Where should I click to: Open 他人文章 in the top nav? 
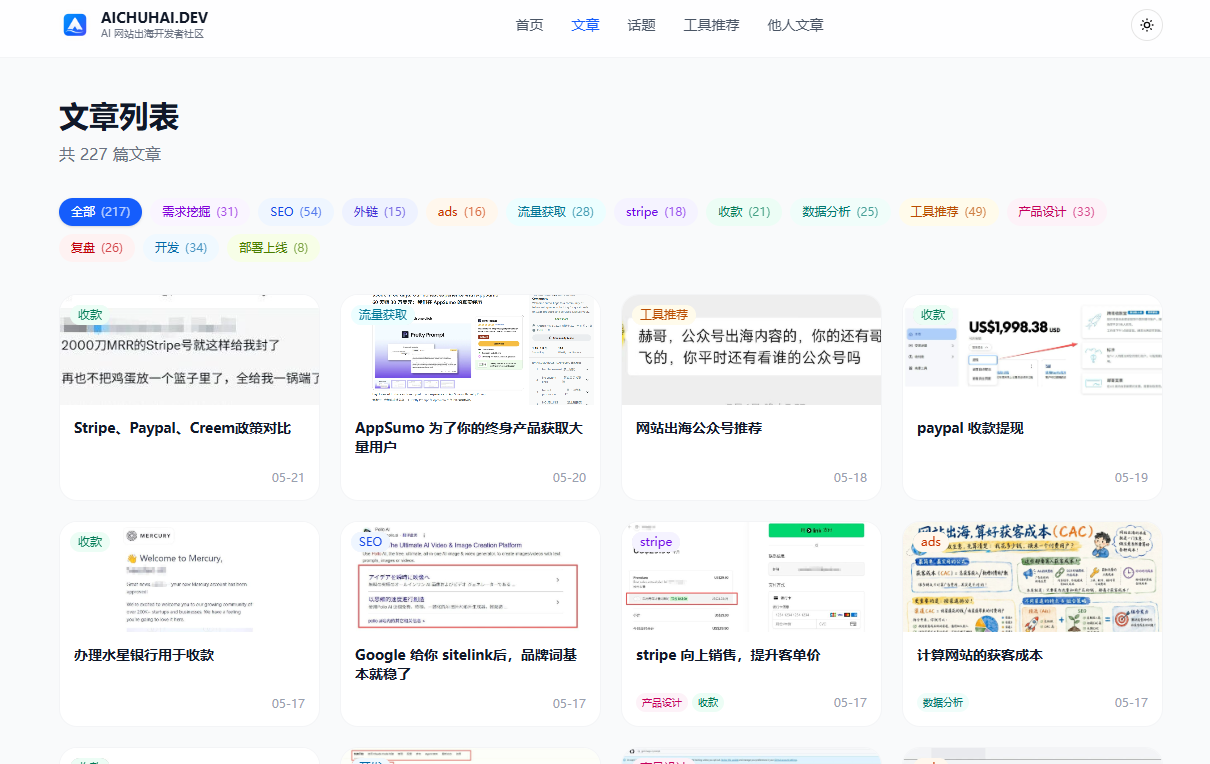pos(795,25)
